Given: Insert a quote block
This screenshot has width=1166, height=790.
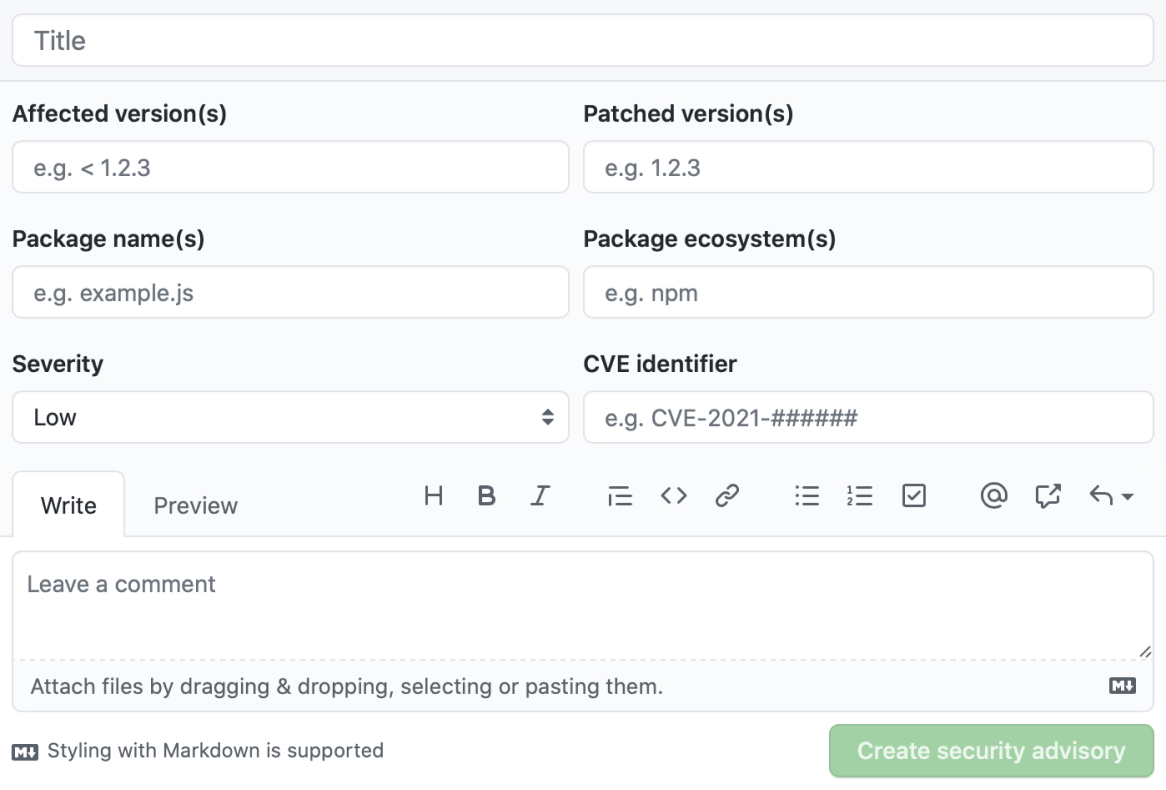Looking at the screenshot, I should [620, 496].
